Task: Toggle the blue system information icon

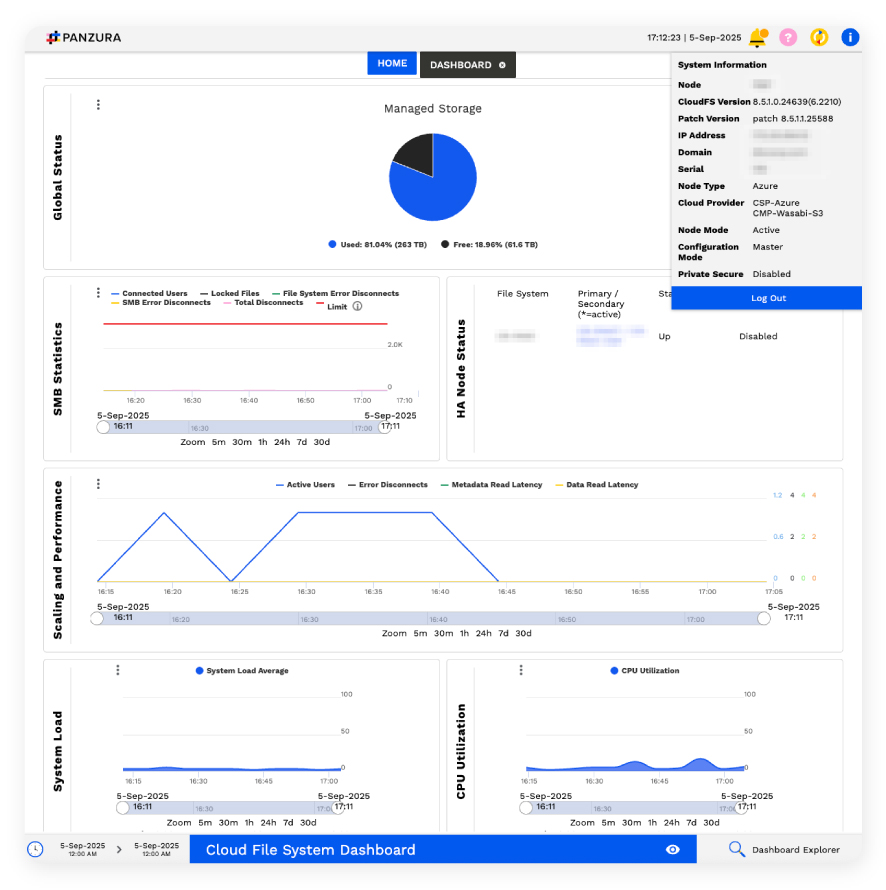Action: [x=850, y=37]
